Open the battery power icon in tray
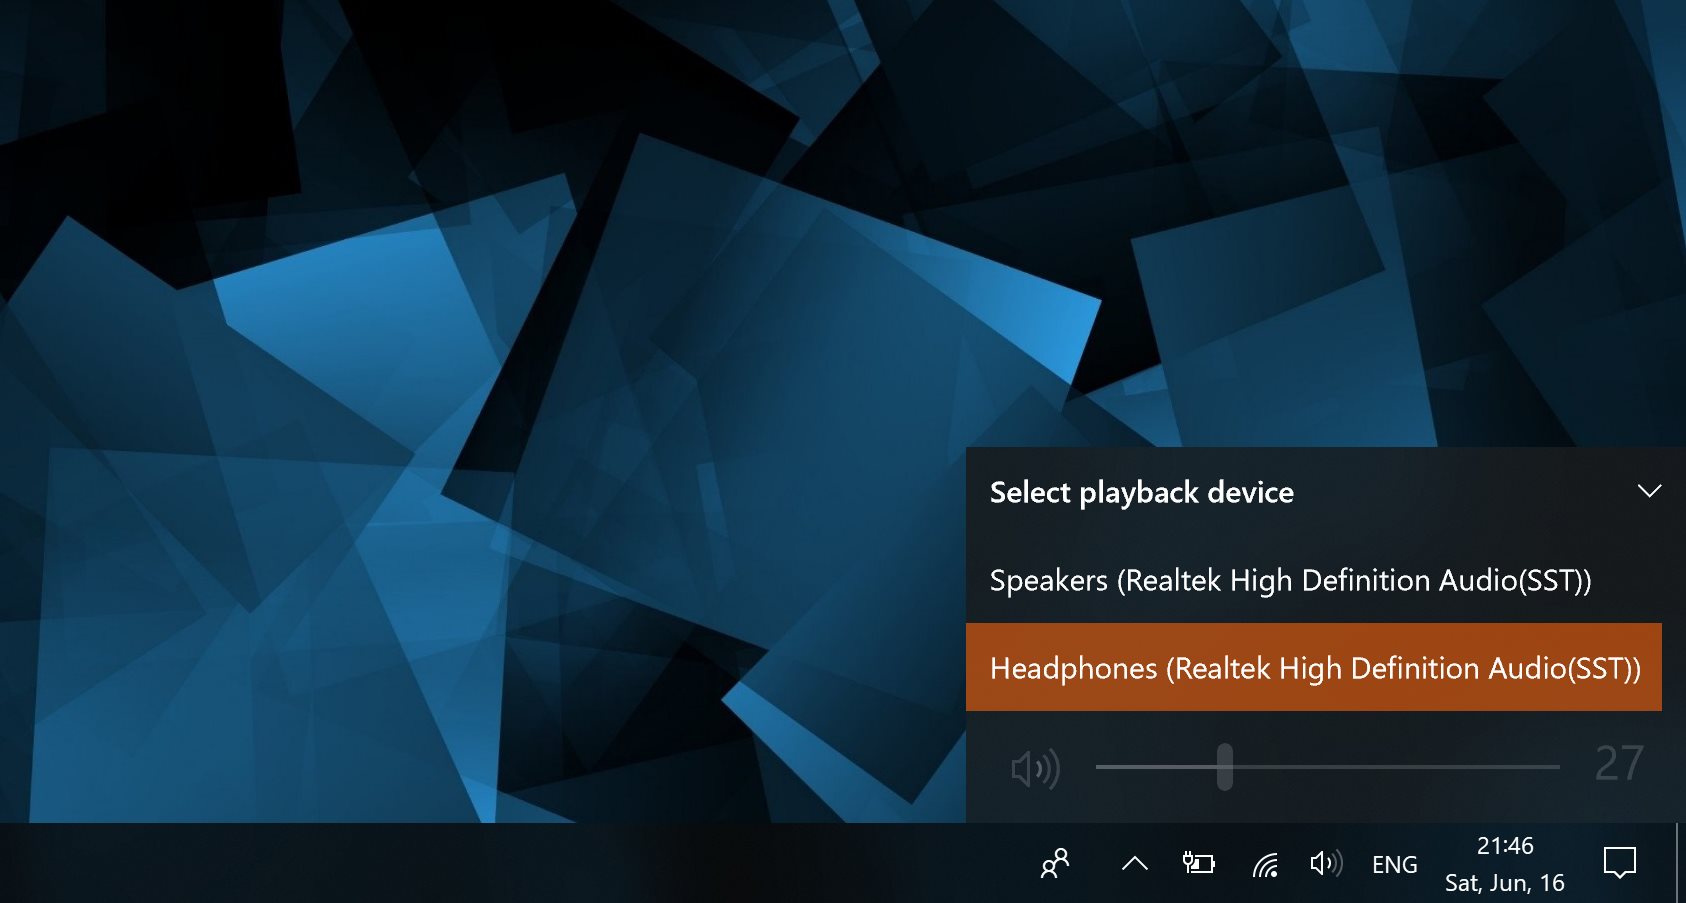 pos(1198,863)
